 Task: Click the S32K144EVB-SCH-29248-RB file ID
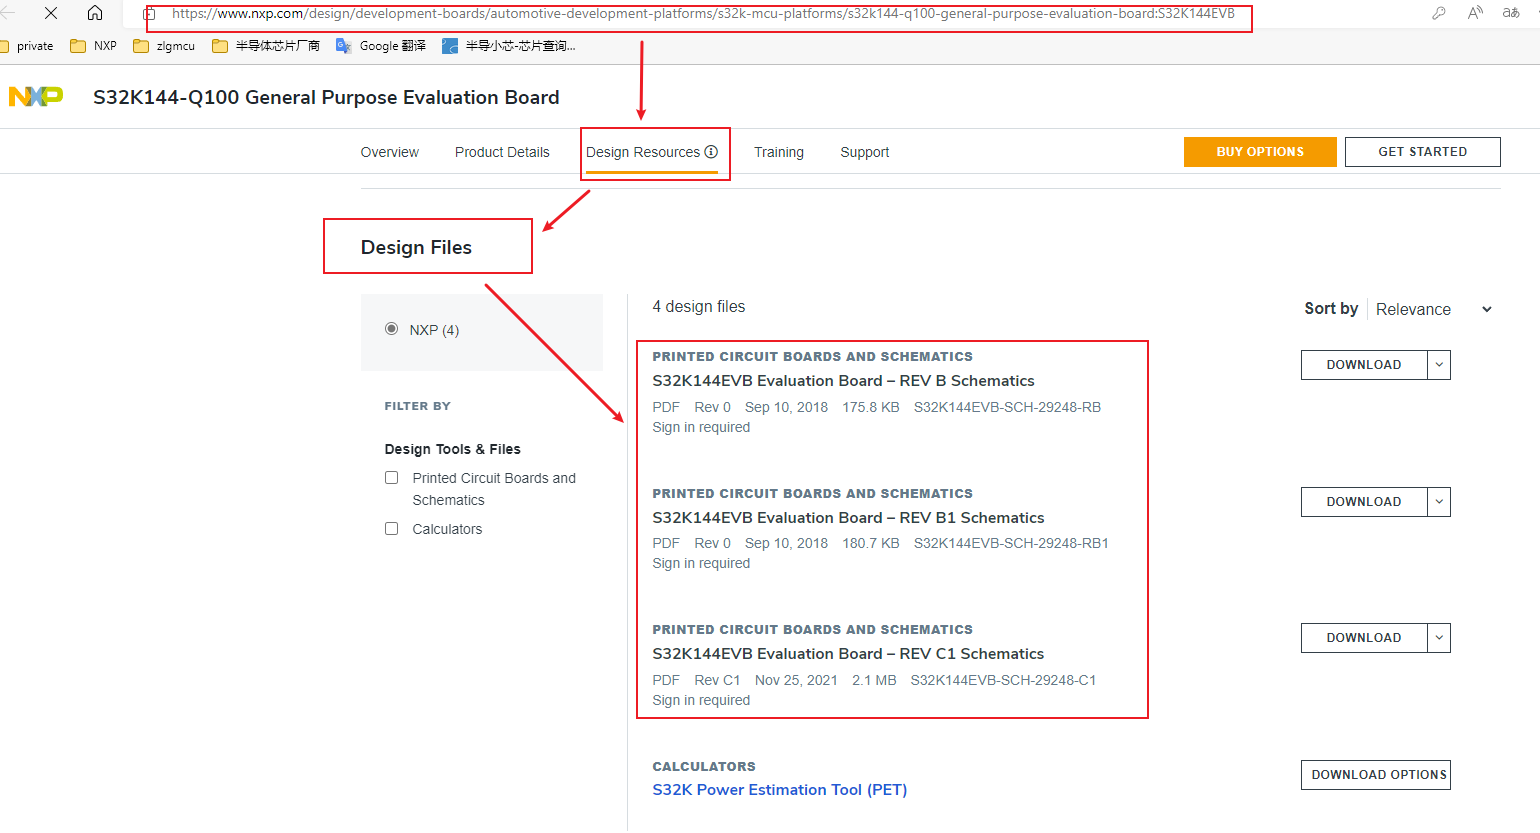pyautogui.click(x=1007, y=407)
